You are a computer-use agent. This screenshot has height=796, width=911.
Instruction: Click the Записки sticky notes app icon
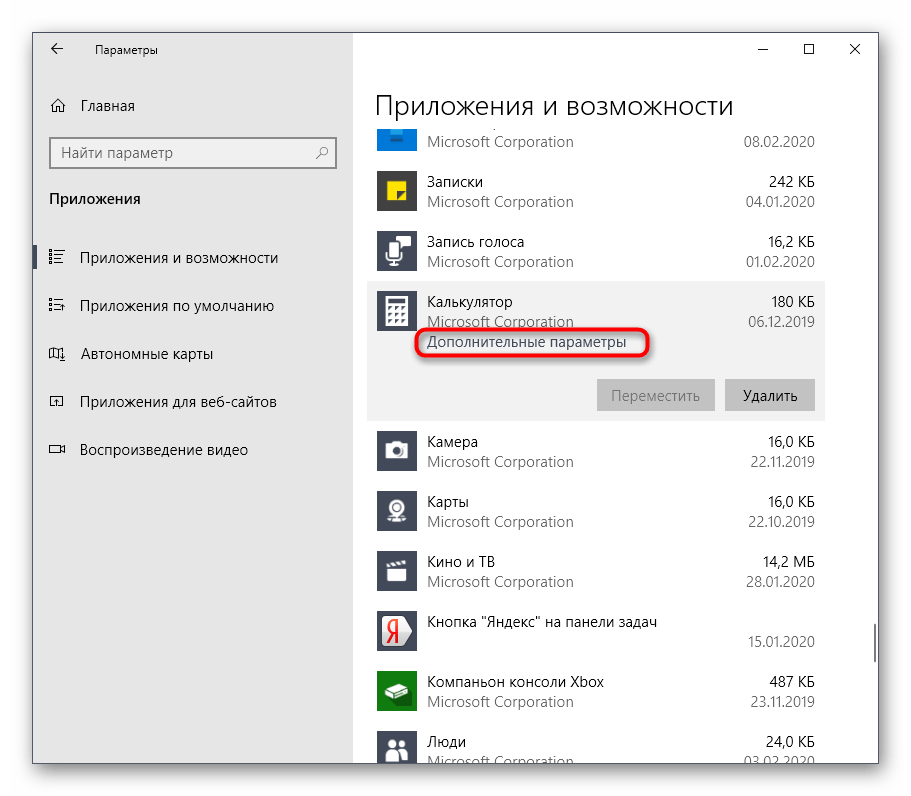[x=396, y=192]
